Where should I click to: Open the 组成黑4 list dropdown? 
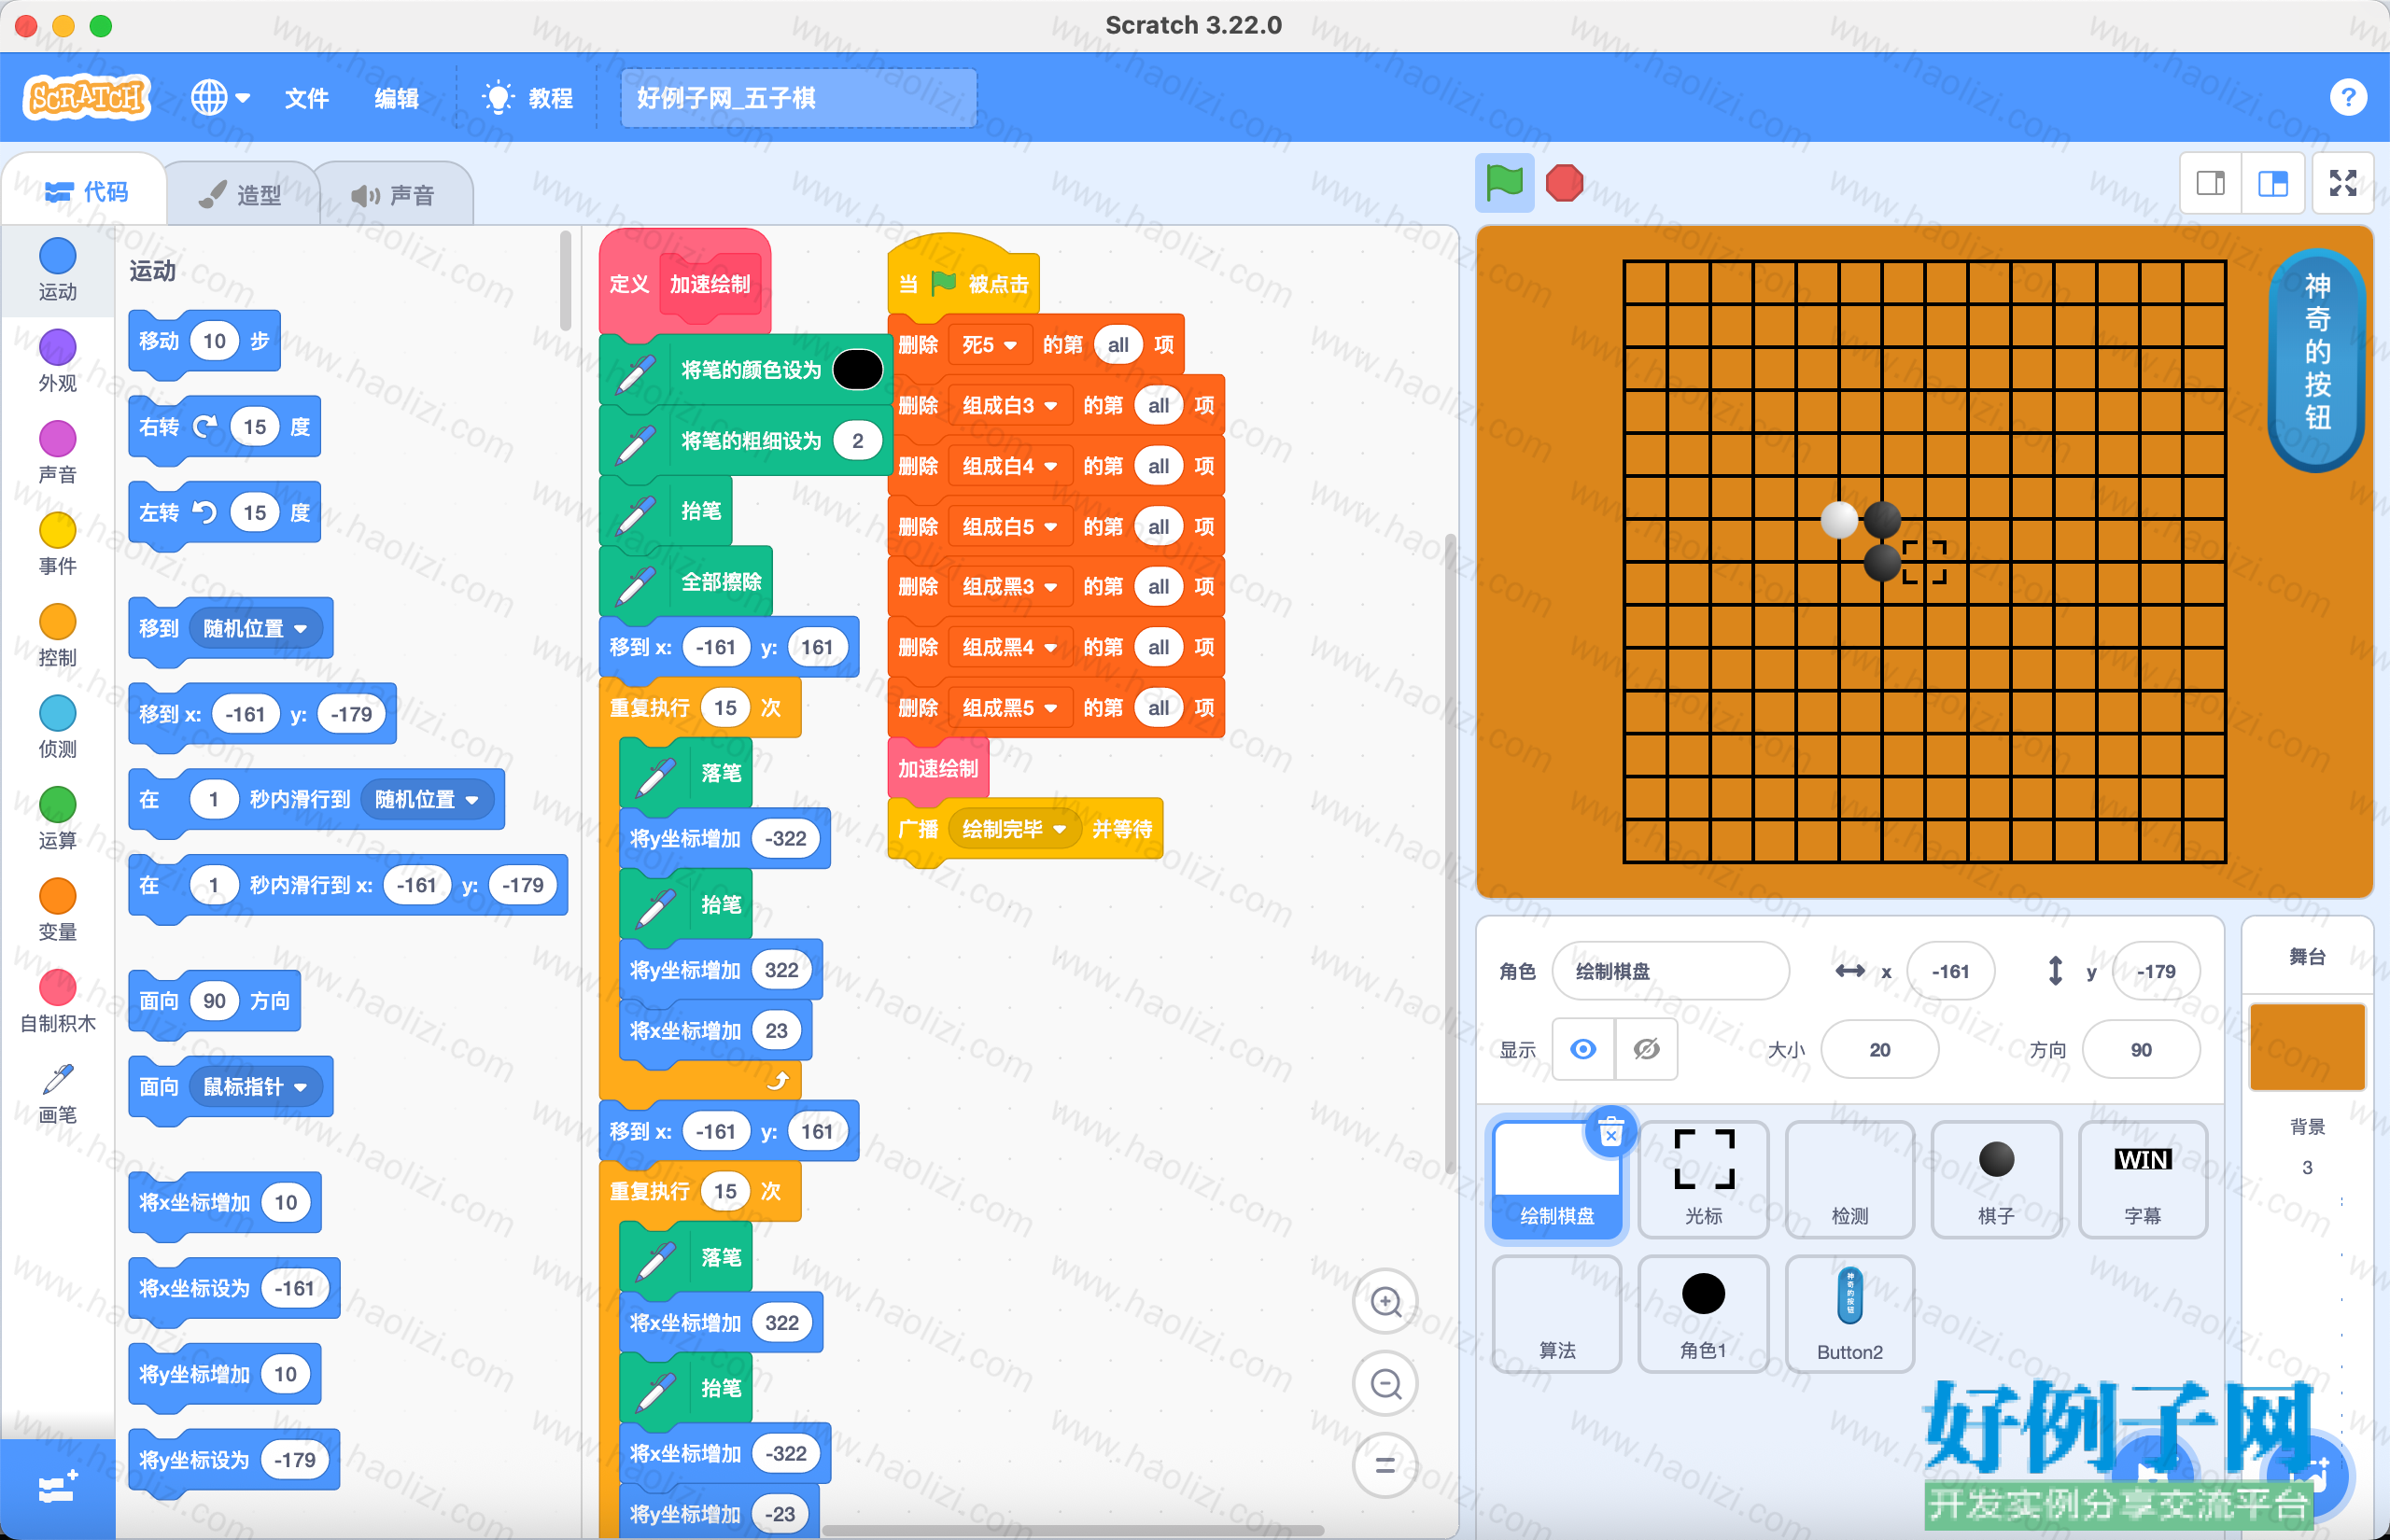point(1009,648)
